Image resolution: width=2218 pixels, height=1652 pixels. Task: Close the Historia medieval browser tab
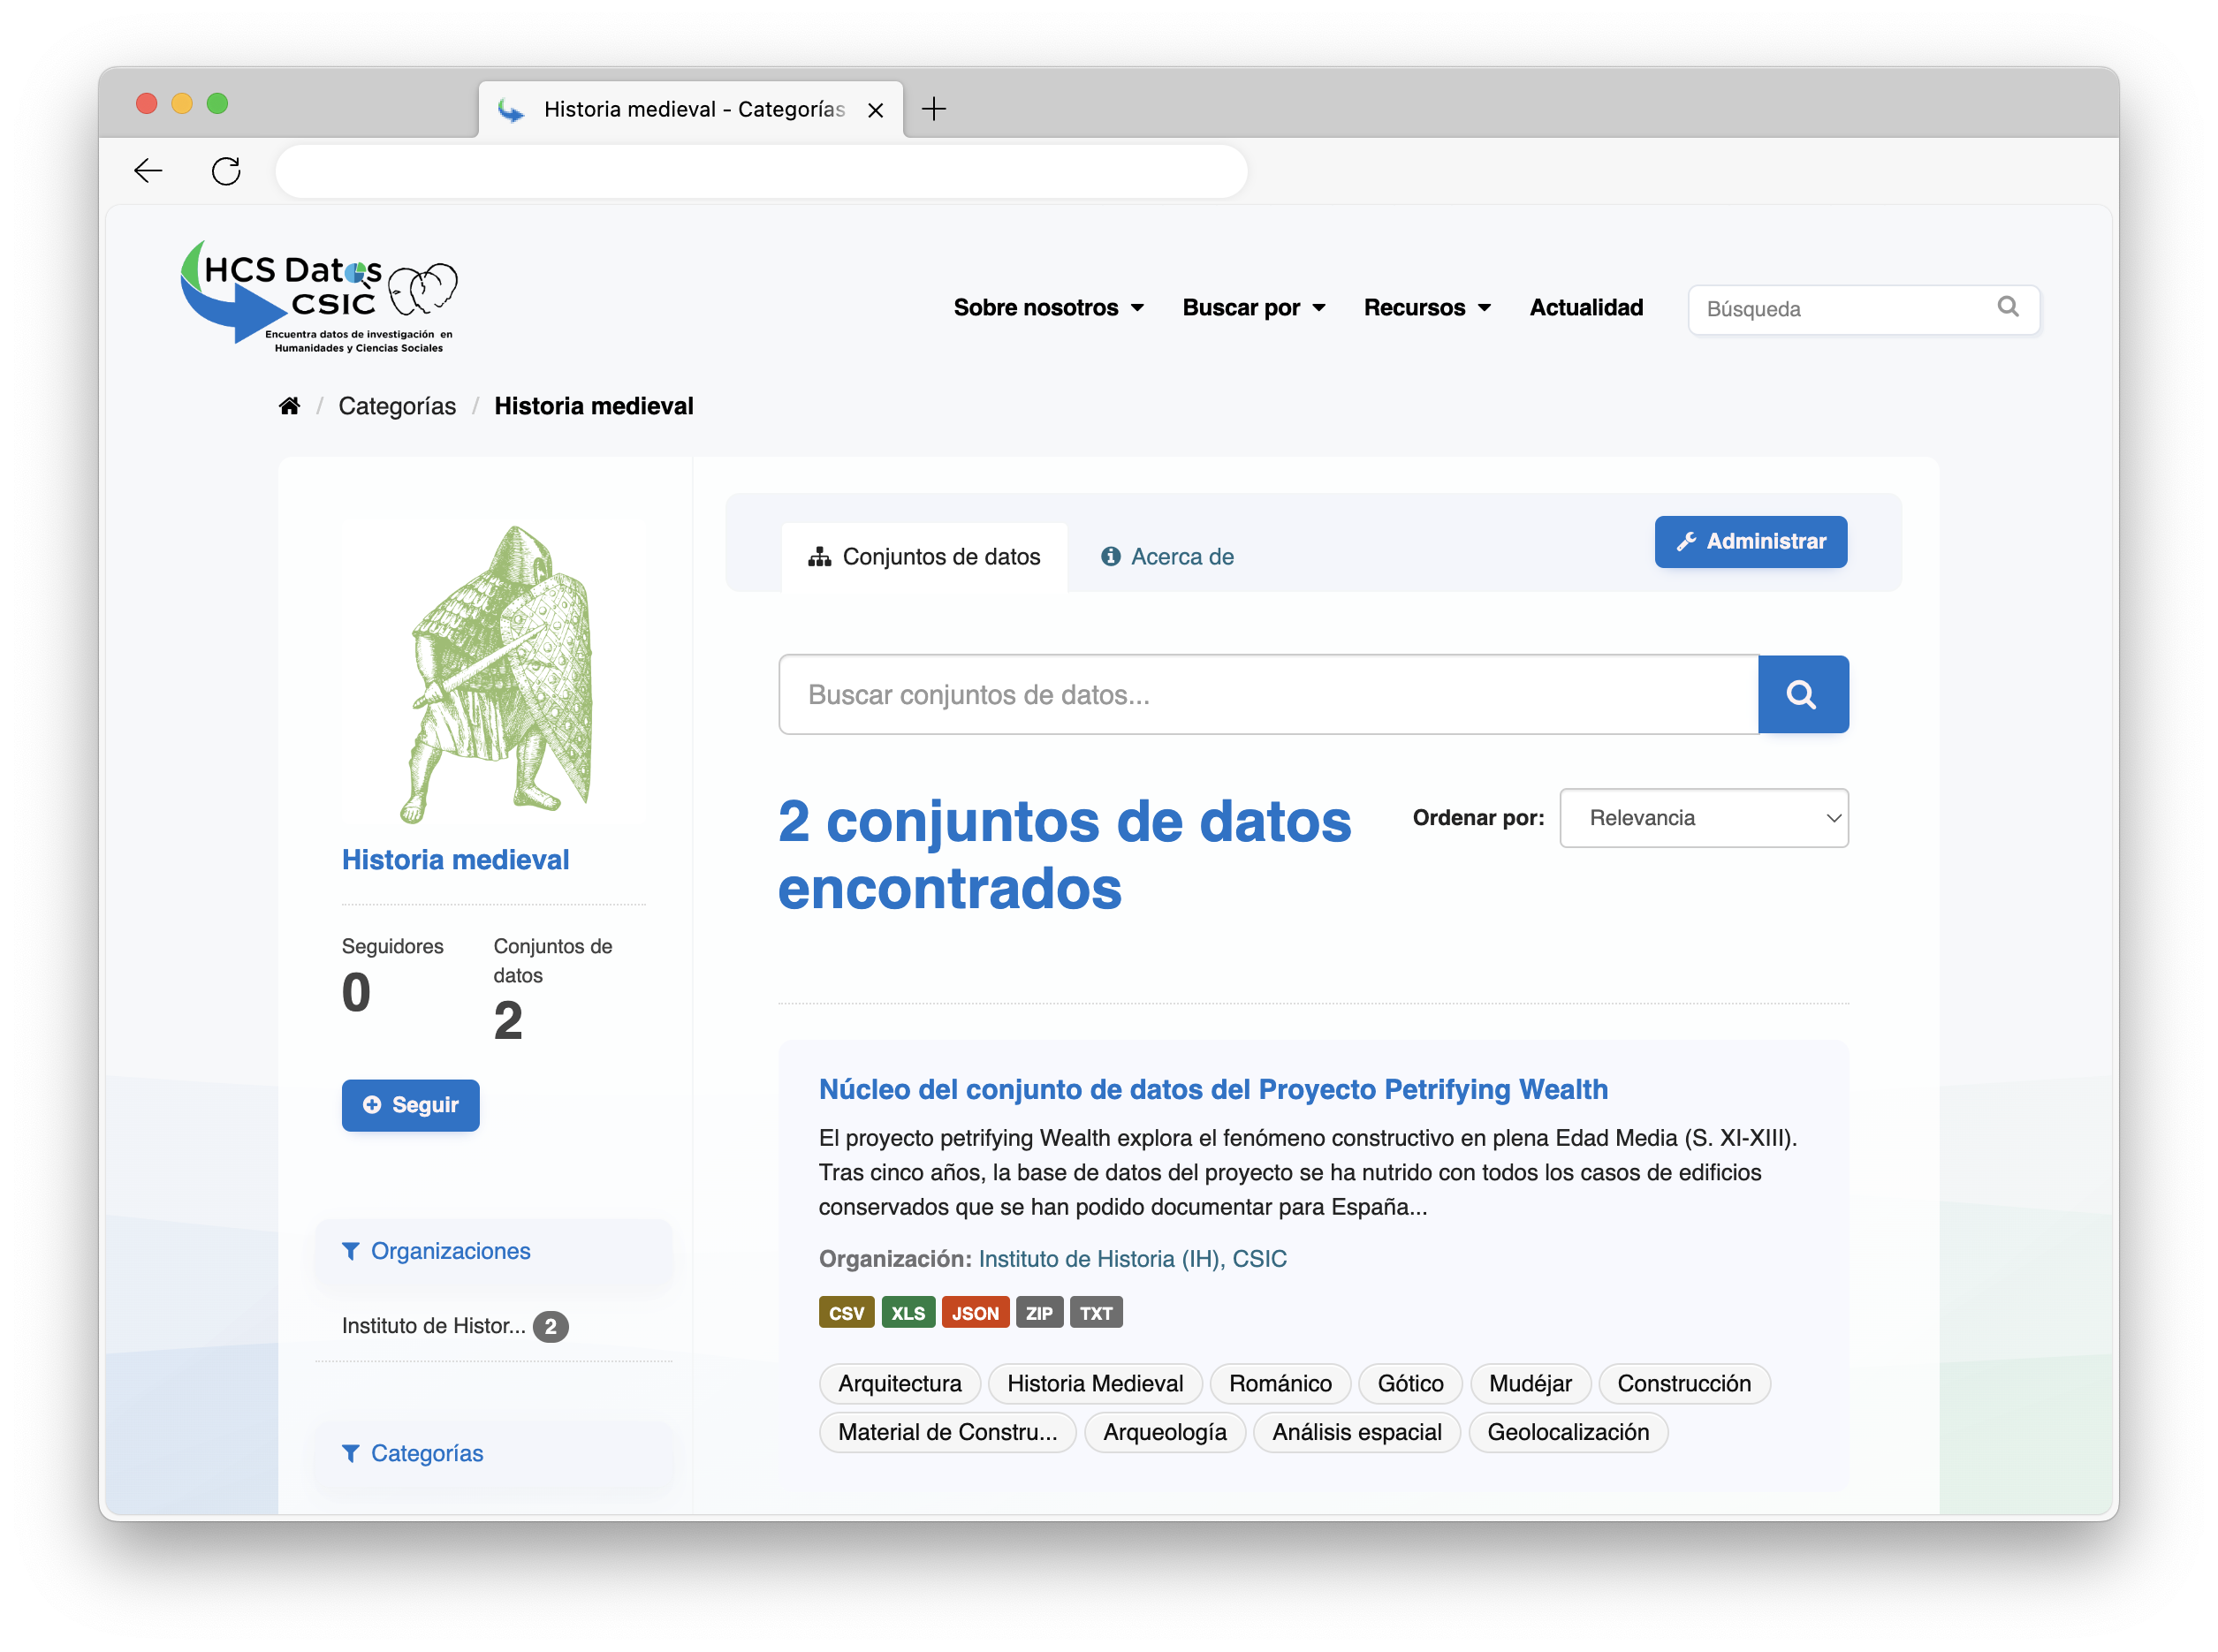pos(875,110)
